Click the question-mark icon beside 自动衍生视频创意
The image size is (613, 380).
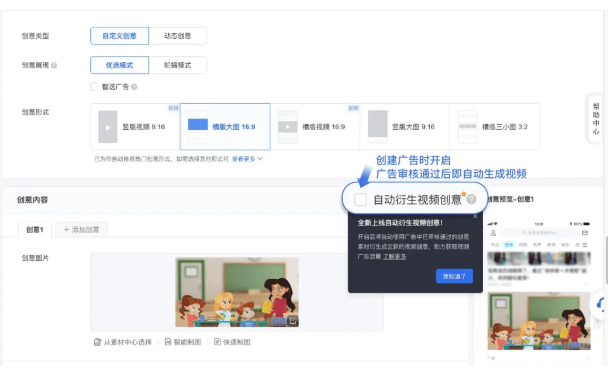click(x=471, y=199)
